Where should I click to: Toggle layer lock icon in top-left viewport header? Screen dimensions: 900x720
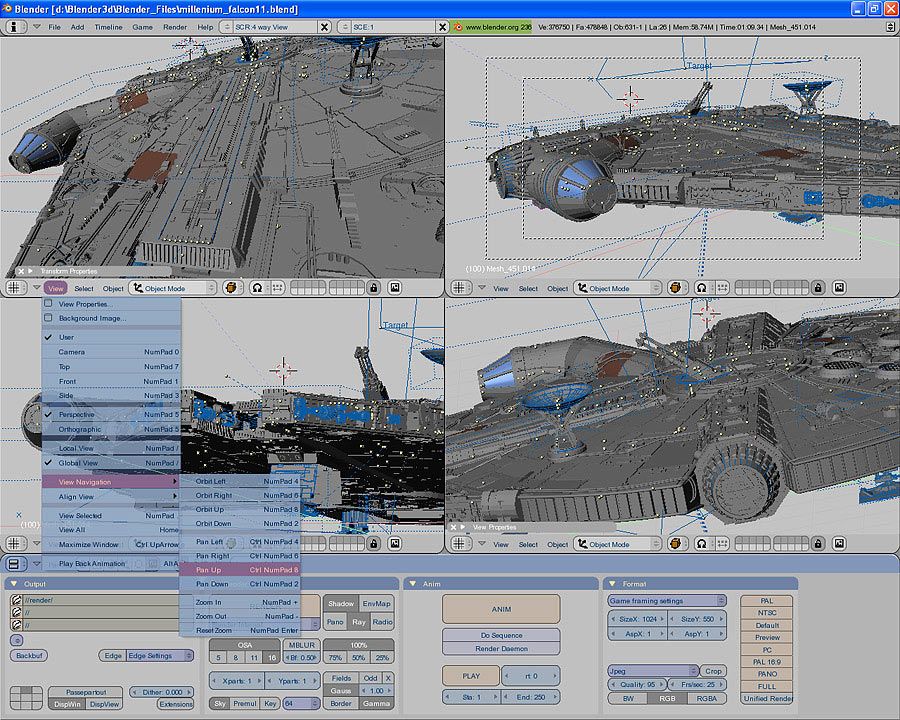(x=374, y=288)
